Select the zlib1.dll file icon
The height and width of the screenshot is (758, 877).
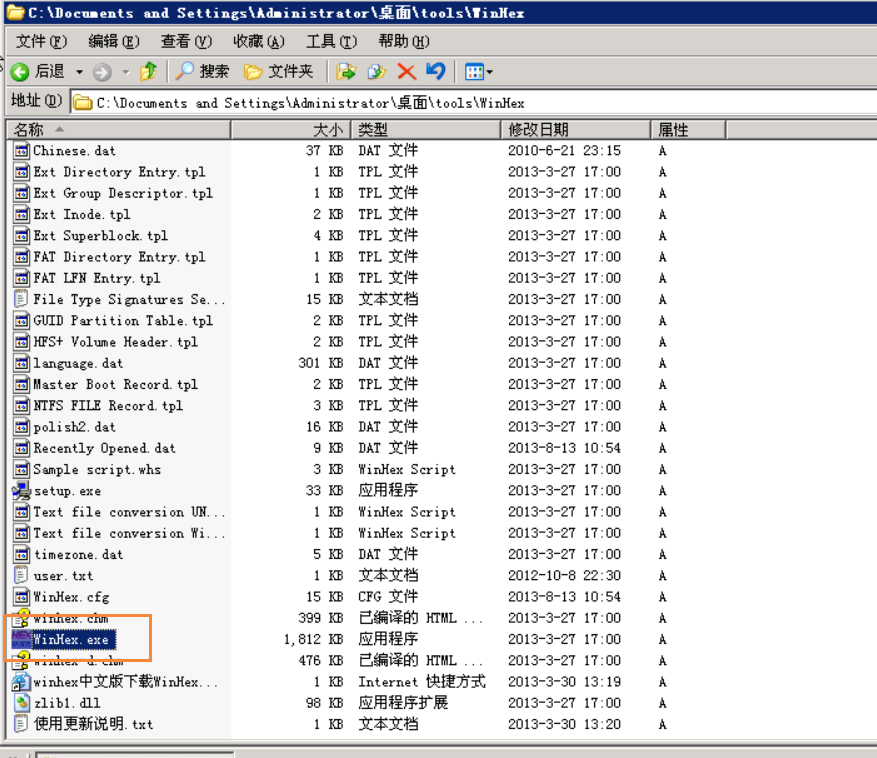click(x=21, y=703)
